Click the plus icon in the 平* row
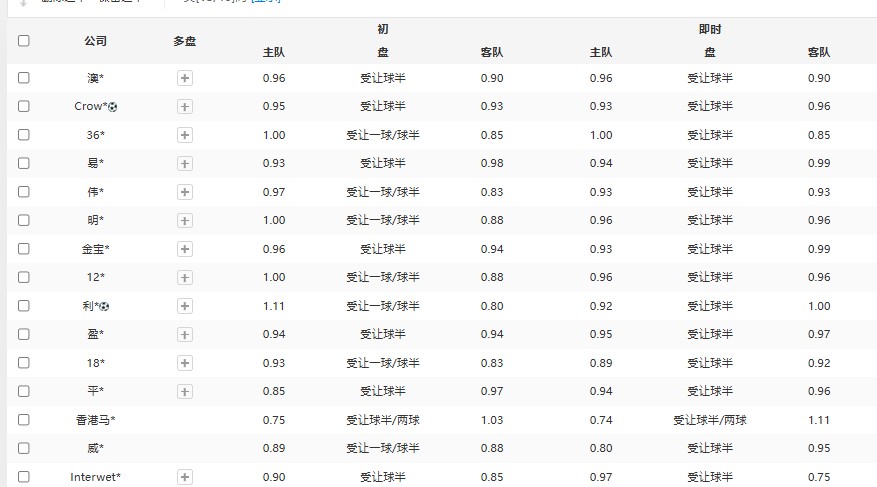 click(x=185, y=391)
